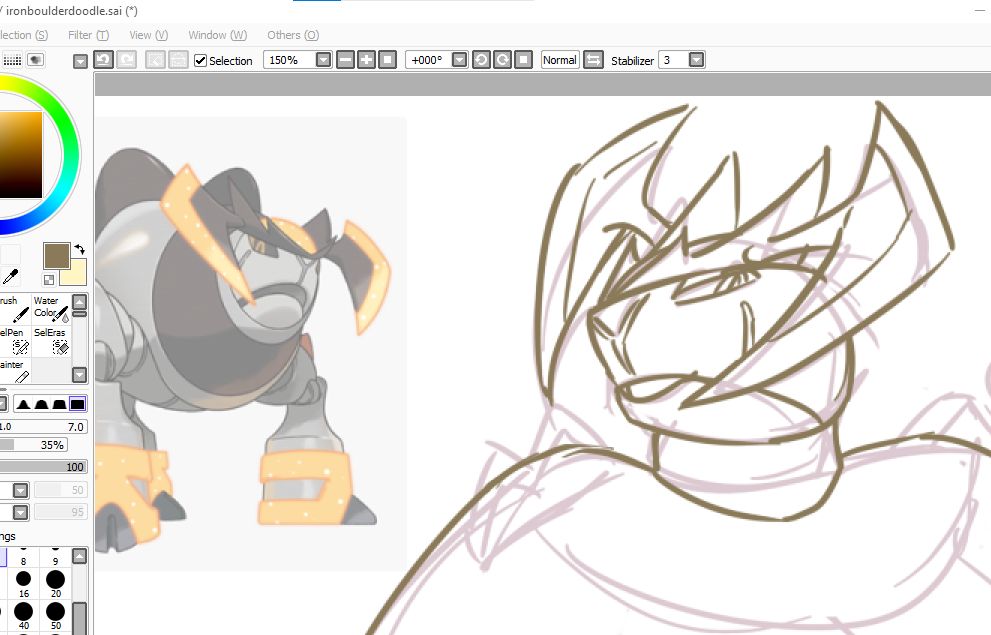Click the Normal blending mode button
The width and height of the screenshot is (991, 635).
click(558, 59)
